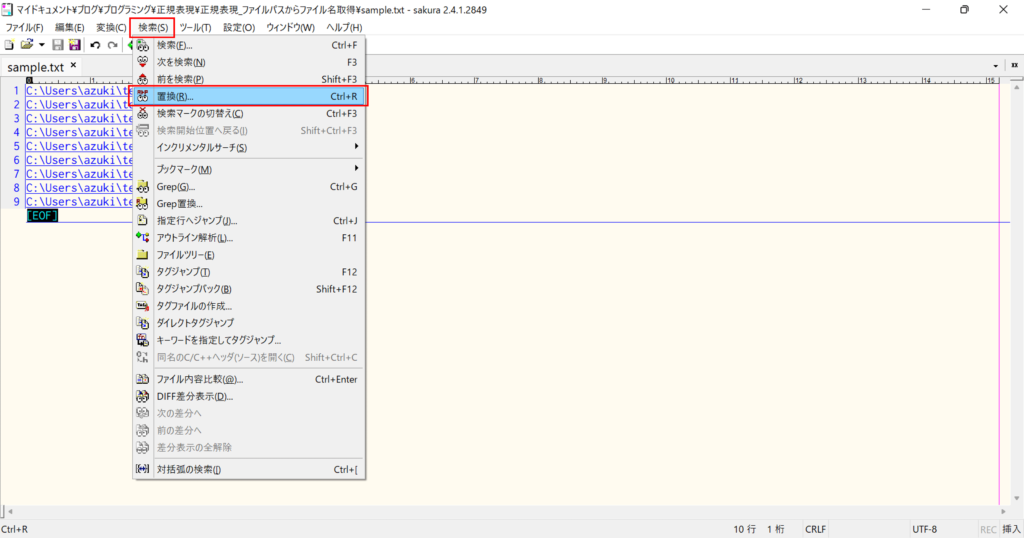Click the Open File folder icon
This screenshot has height=538, width=1024.
point(26,45)
